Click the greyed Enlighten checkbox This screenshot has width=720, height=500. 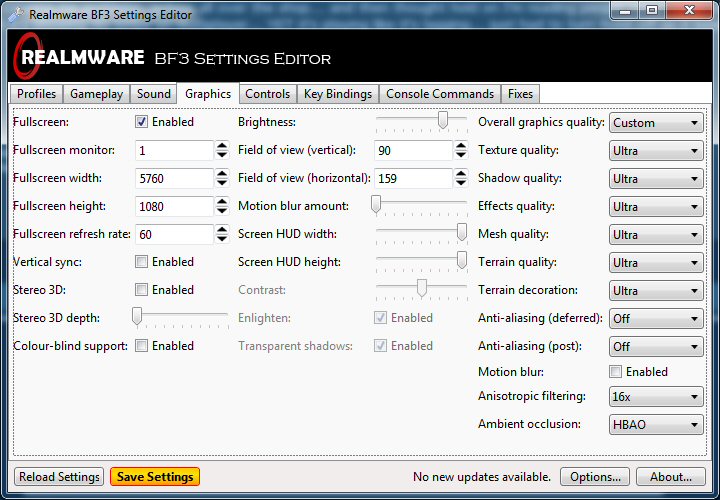click(380, 318)
